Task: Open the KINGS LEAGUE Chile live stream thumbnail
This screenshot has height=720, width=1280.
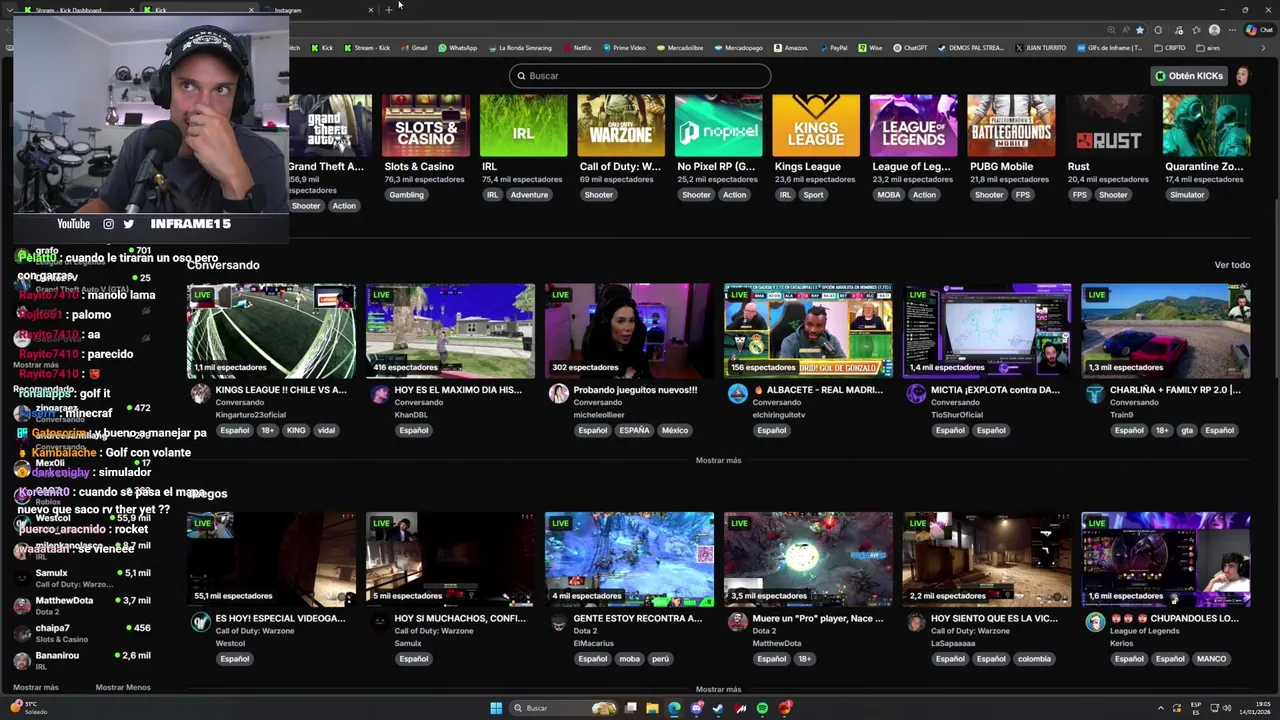Action: click(271, 331)
